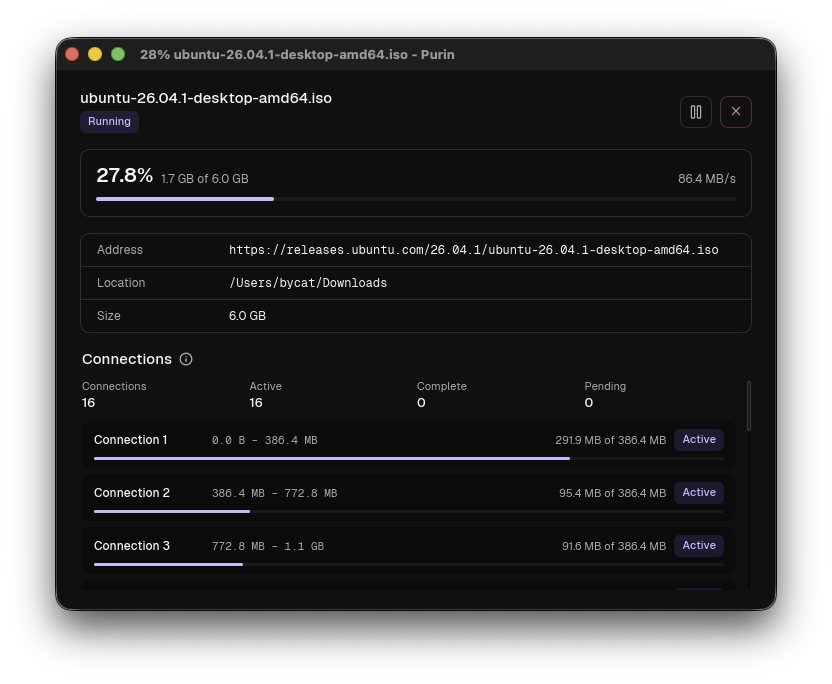Image resolution: width=832 pixels, height=684 pixels.
Task: Click the /Users/bycat/Downloads location path
Action: coord(308,283)
